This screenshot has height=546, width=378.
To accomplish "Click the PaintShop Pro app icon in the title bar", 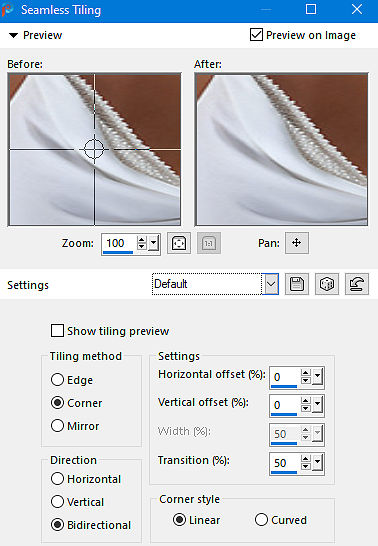I will tap(8, 10).
